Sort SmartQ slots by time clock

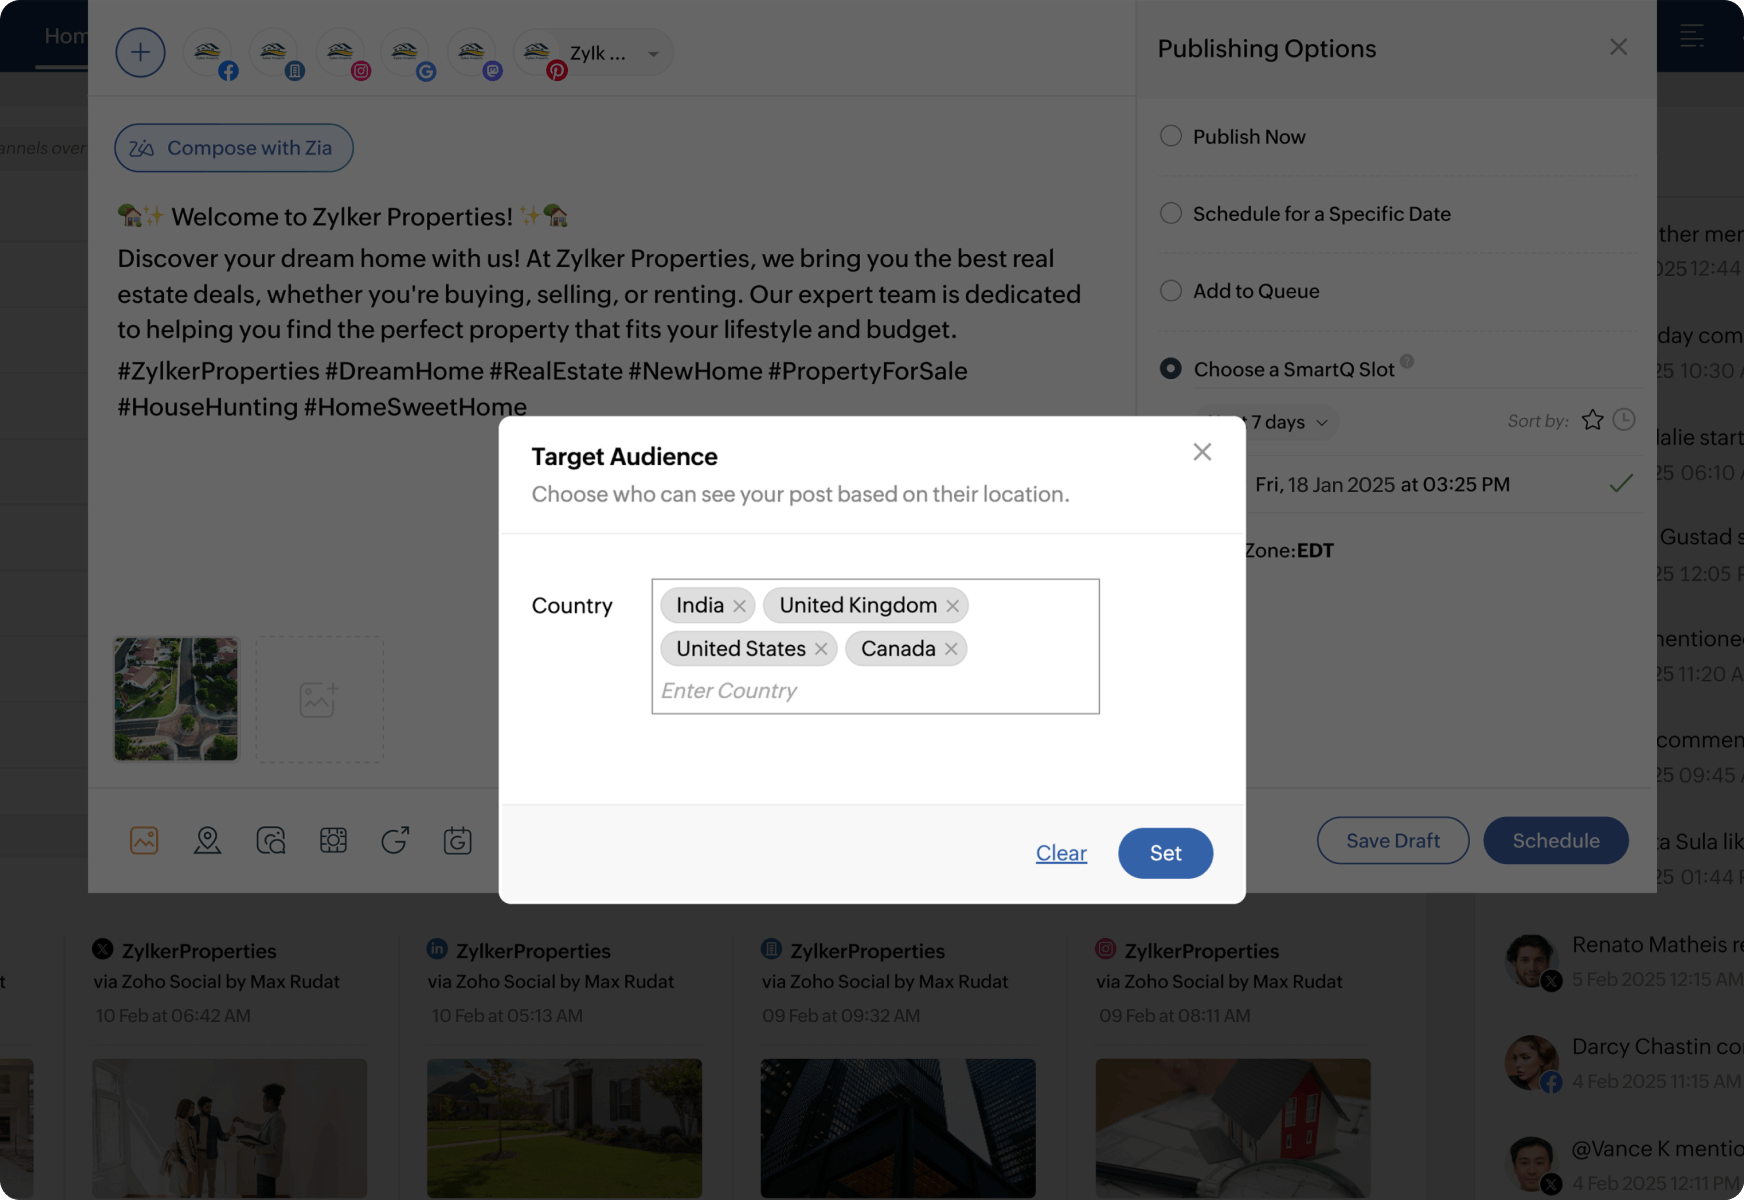pyautogui.click(x=1624, y=420)
